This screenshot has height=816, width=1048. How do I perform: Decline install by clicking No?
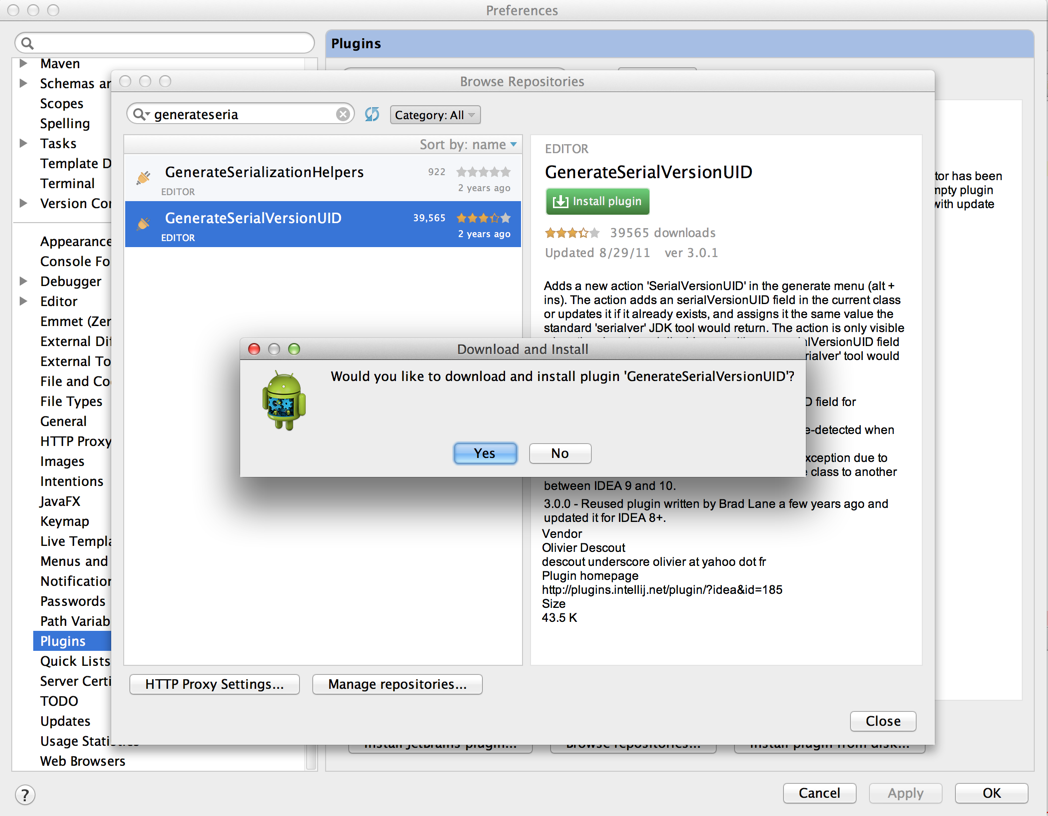coord(560,453)
